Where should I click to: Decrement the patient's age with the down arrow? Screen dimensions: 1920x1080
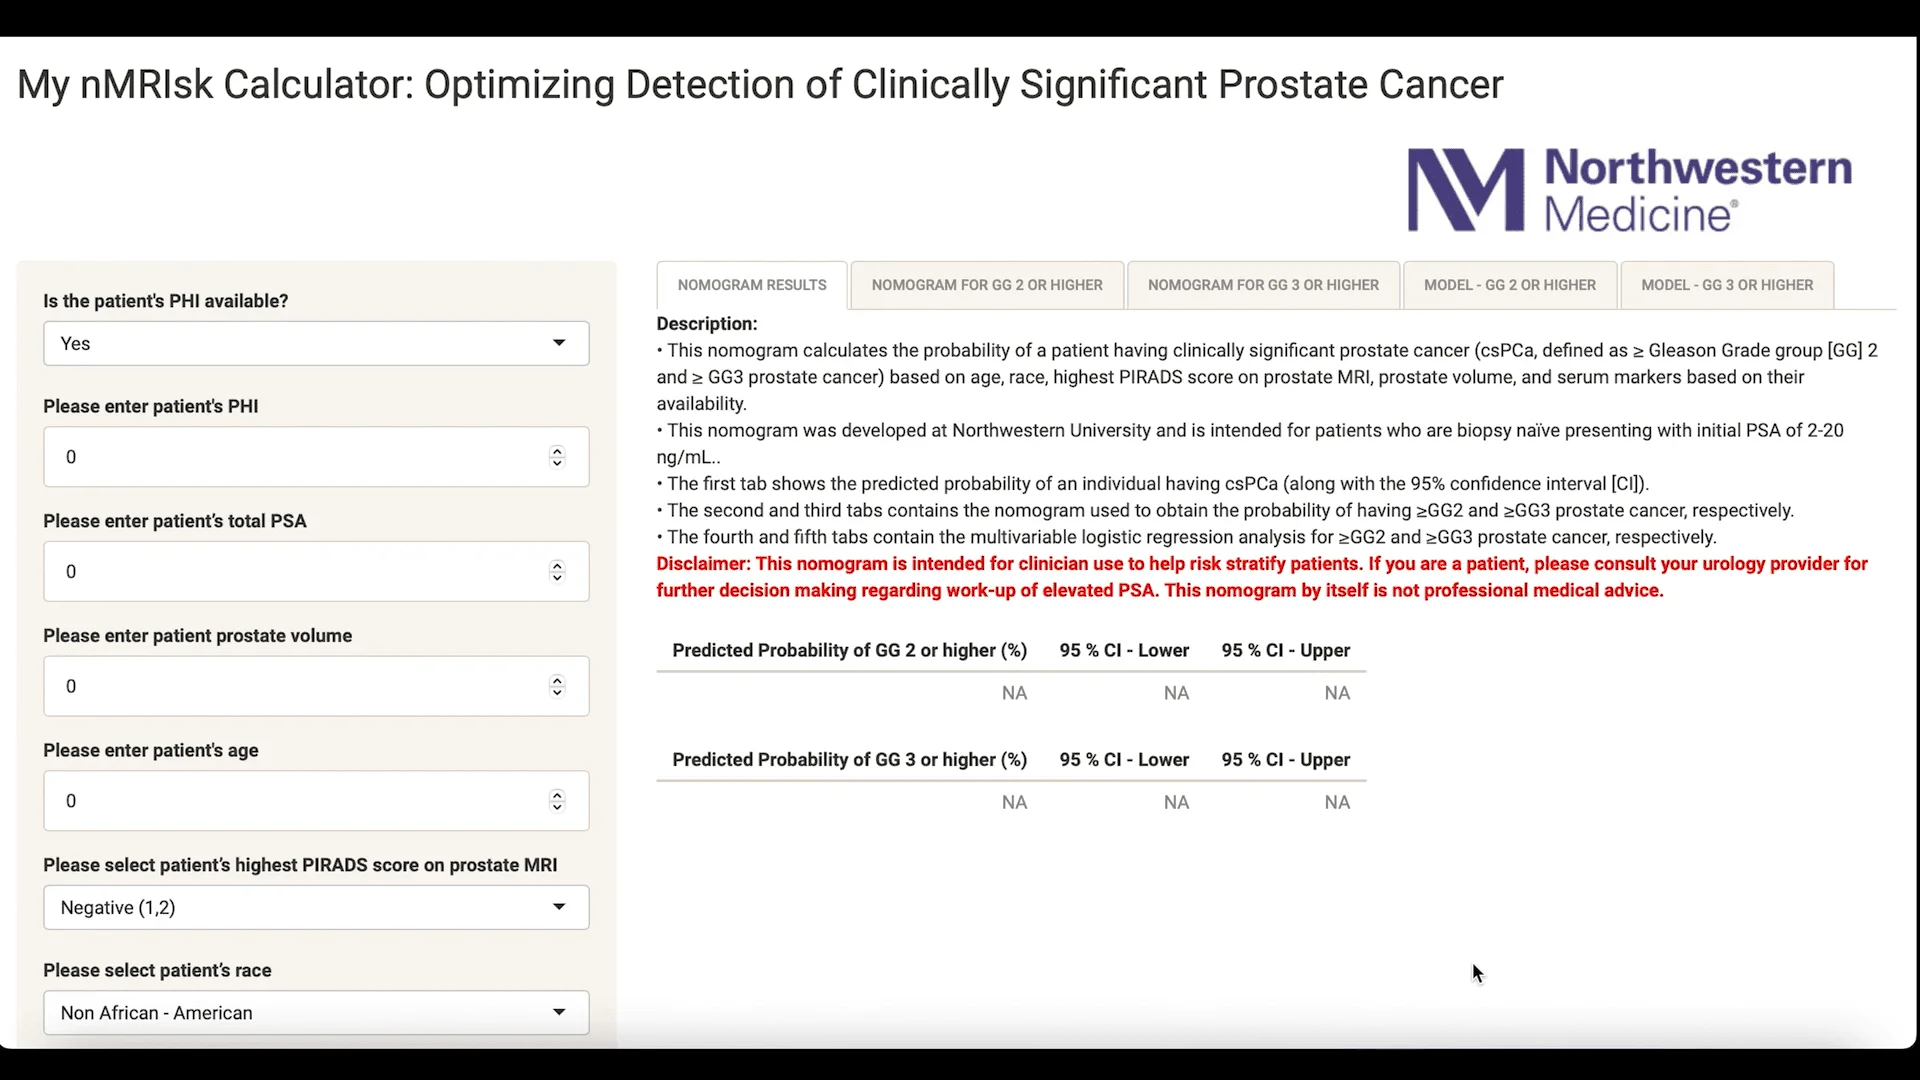click(x=557, y=808)
